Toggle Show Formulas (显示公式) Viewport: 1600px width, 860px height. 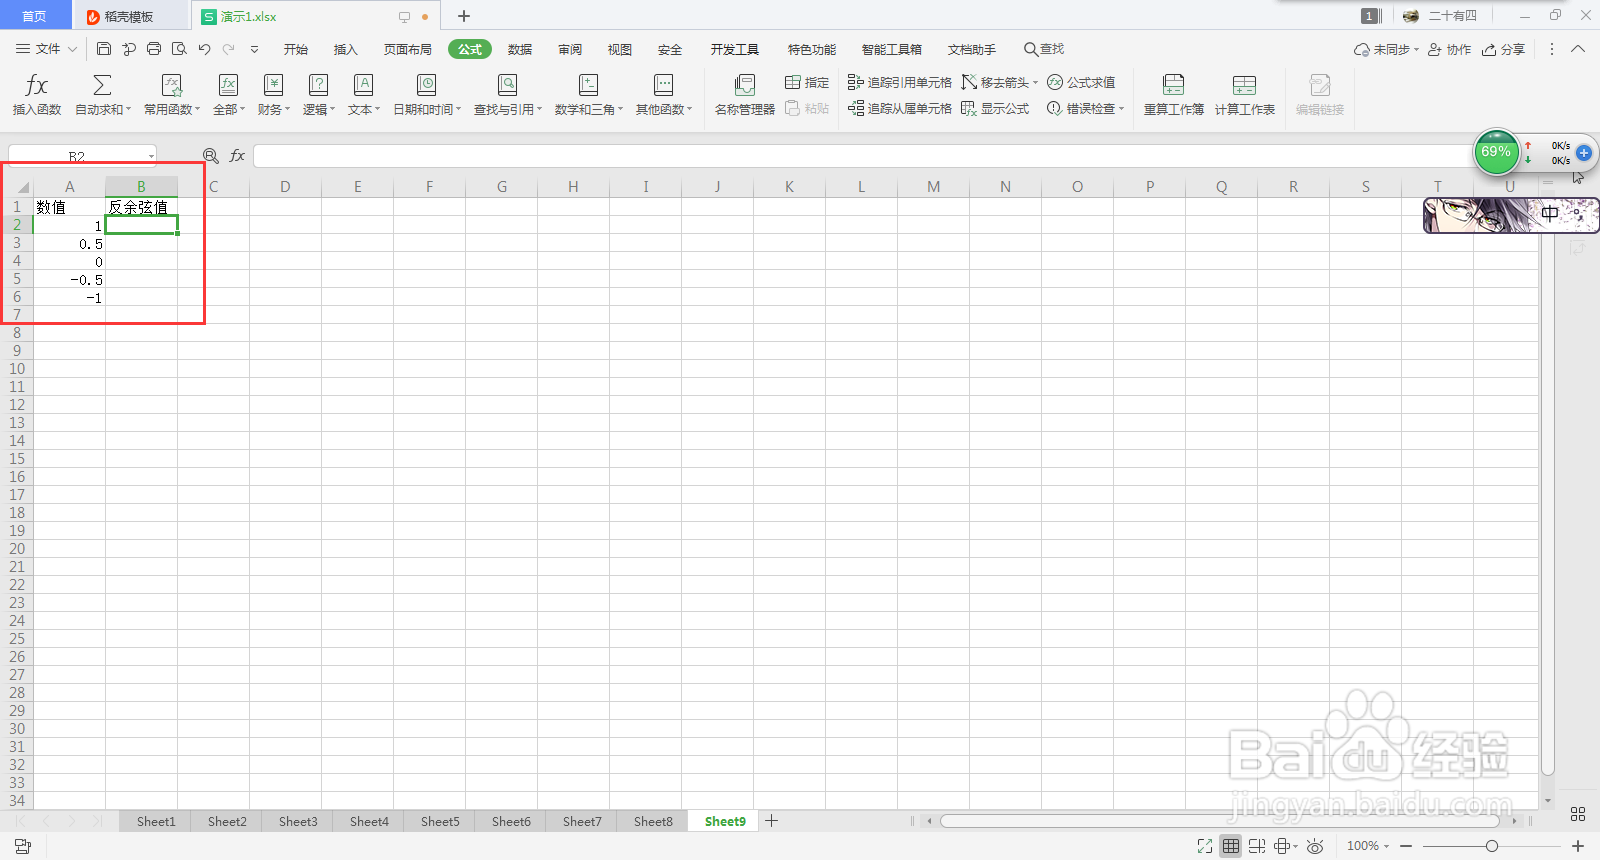point(995,108)
